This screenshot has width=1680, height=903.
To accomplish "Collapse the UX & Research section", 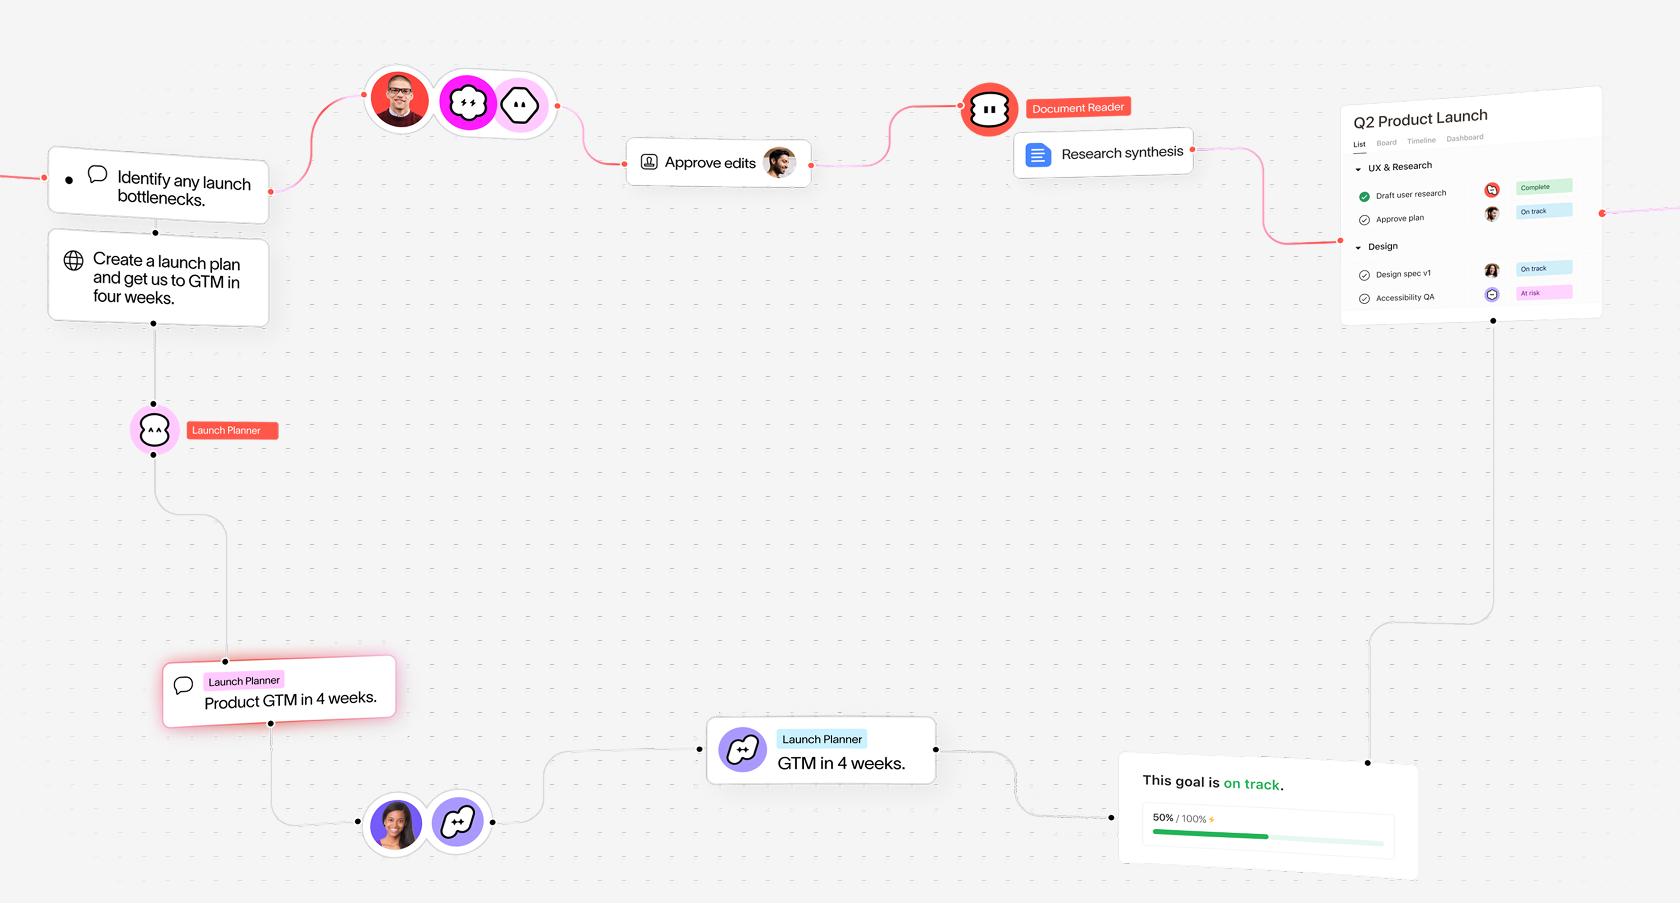I will [x=1358, y=169].
